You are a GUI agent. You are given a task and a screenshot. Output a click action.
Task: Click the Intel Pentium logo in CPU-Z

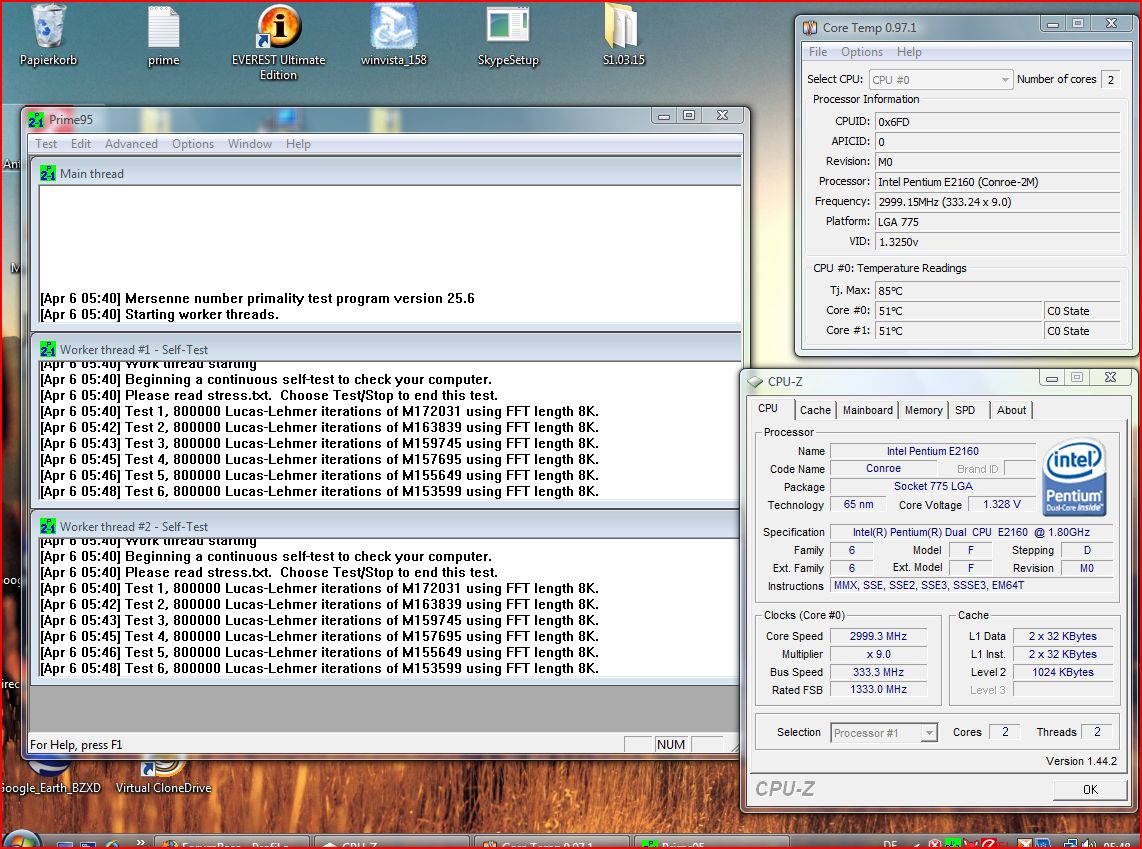pos(1074,478)
